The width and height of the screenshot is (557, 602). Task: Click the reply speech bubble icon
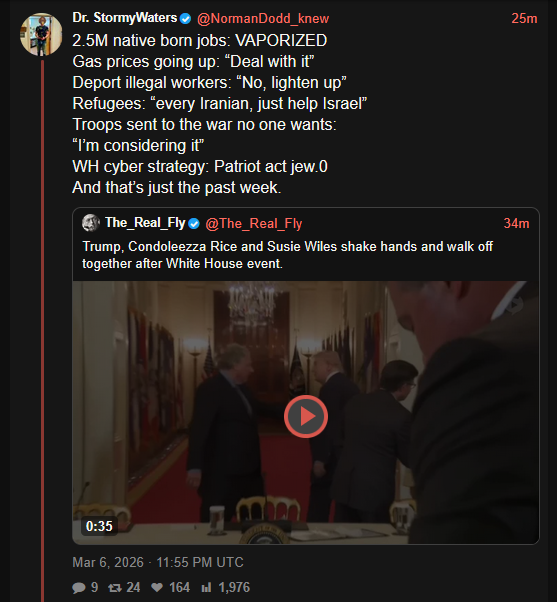[x=79, y=587]
